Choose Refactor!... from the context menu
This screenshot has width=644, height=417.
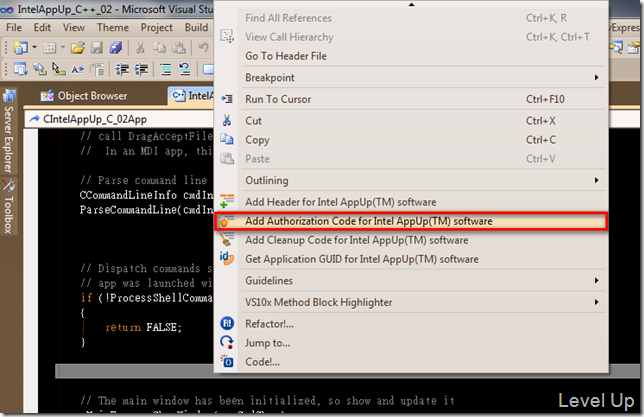pos(411,324)
